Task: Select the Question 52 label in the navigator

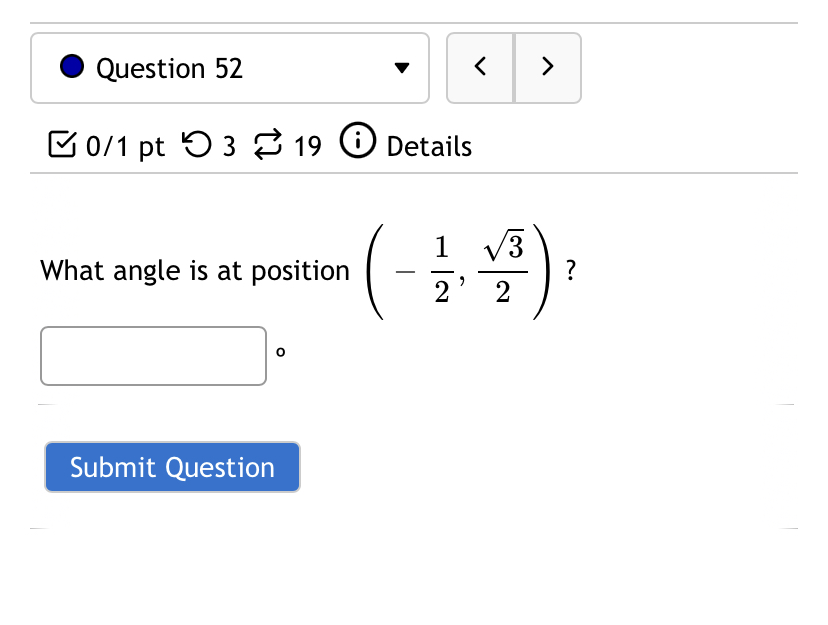Action: tap(168, 68)
